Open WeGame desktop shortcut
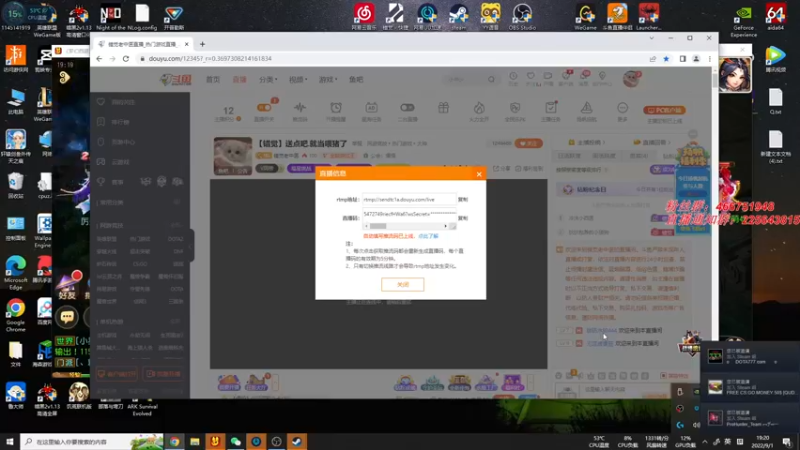 tap(585, 16)
